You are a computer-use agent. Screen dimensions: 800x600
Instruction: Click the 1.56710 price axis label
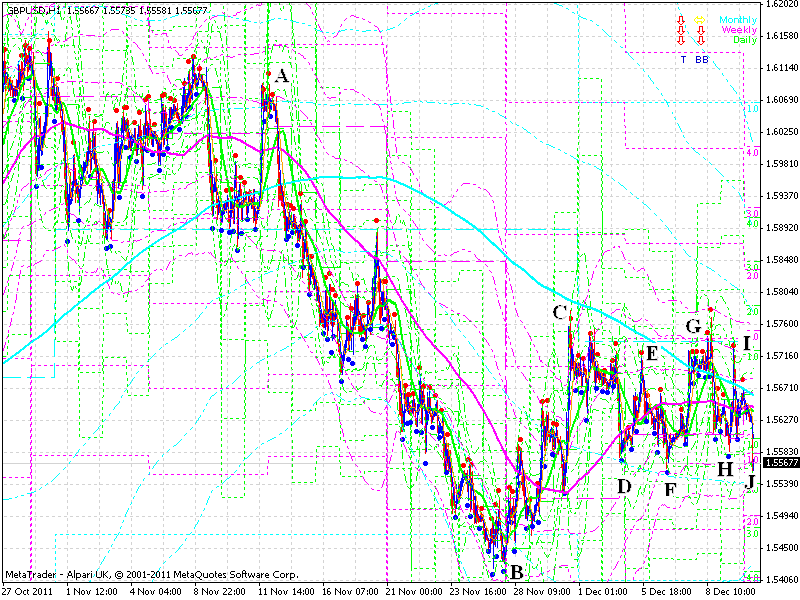(782, 388)
